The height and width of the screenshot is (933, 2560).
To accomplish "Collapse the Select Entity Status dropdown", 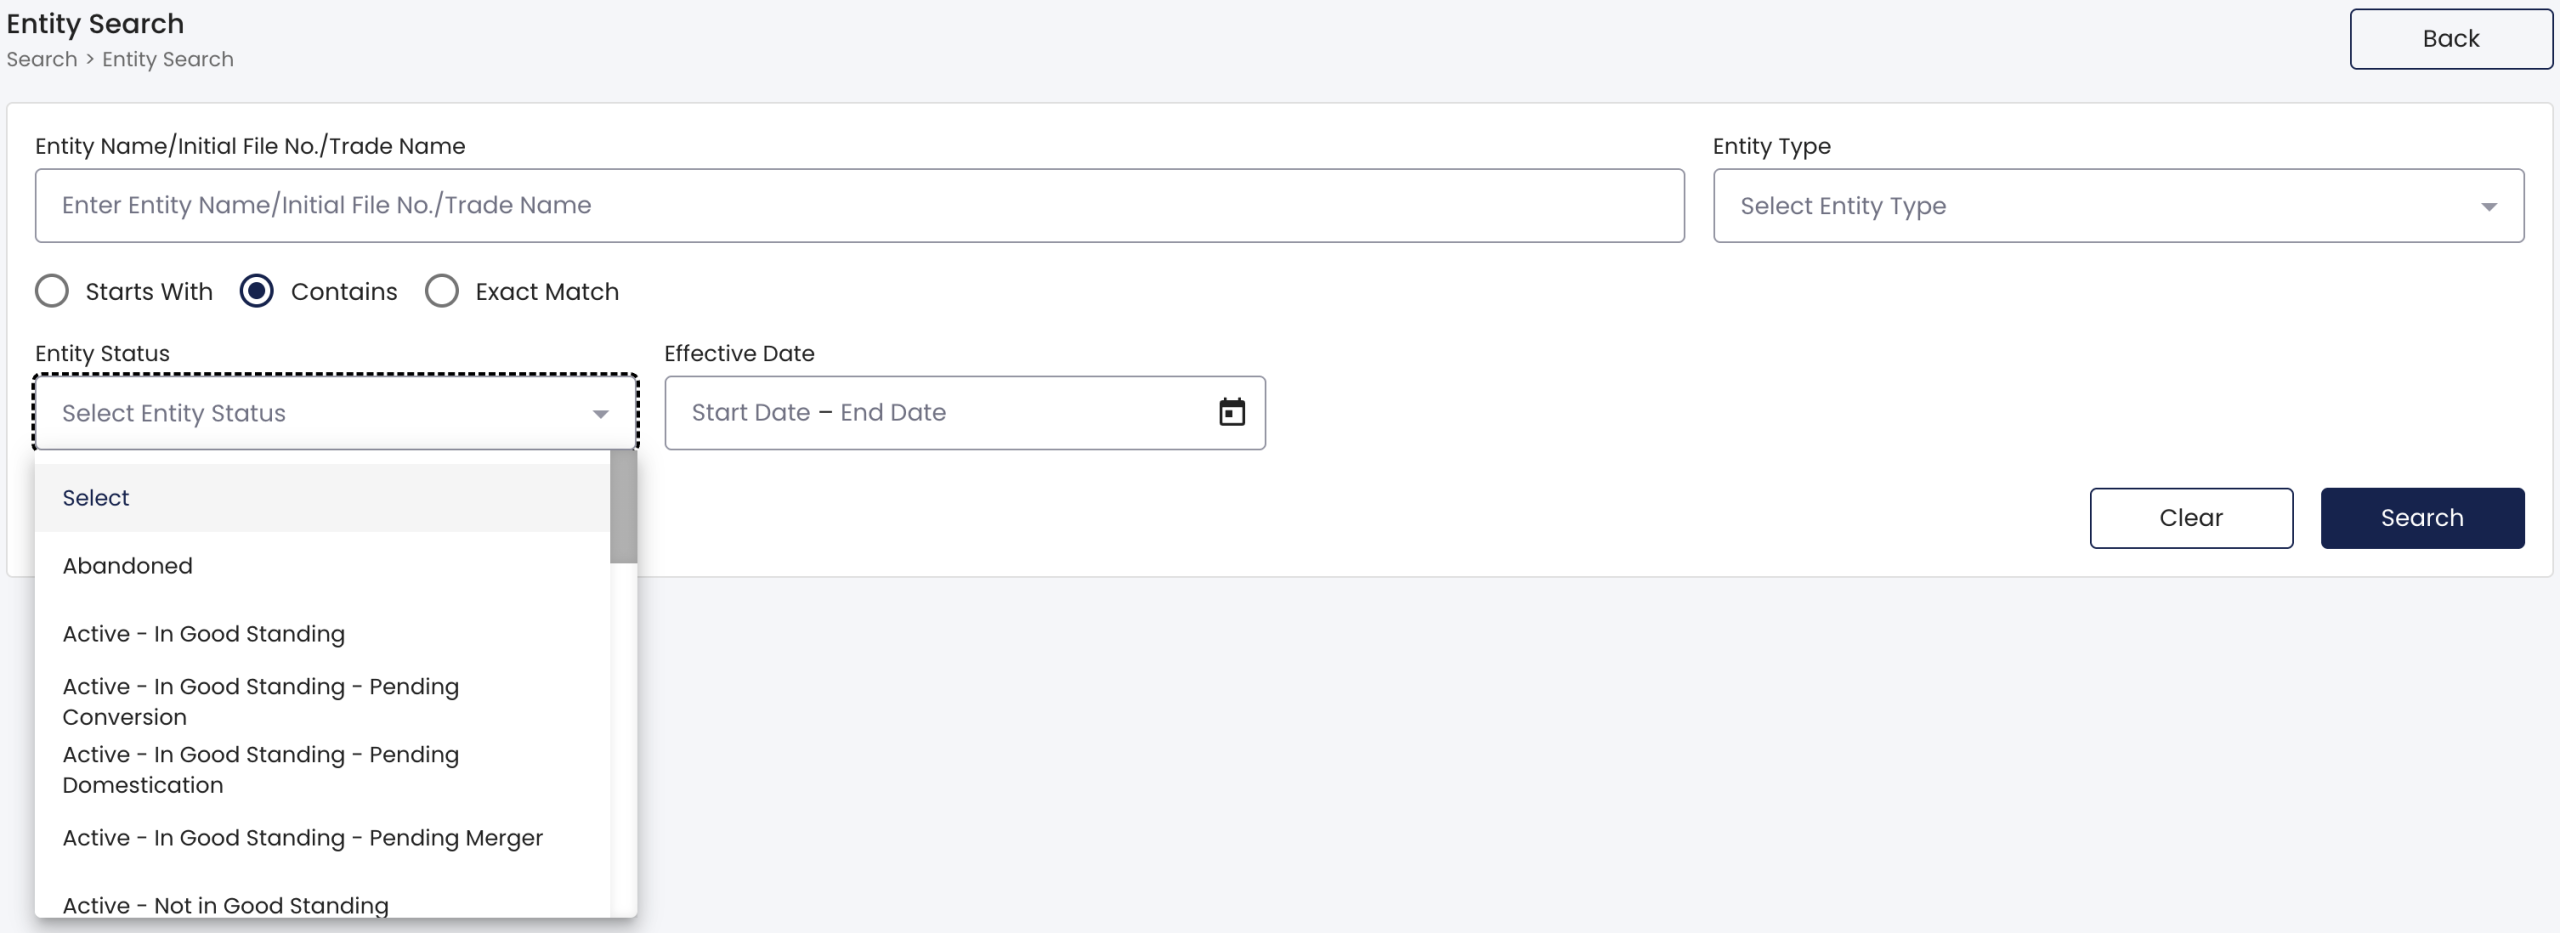I will [x=336, y=412].
